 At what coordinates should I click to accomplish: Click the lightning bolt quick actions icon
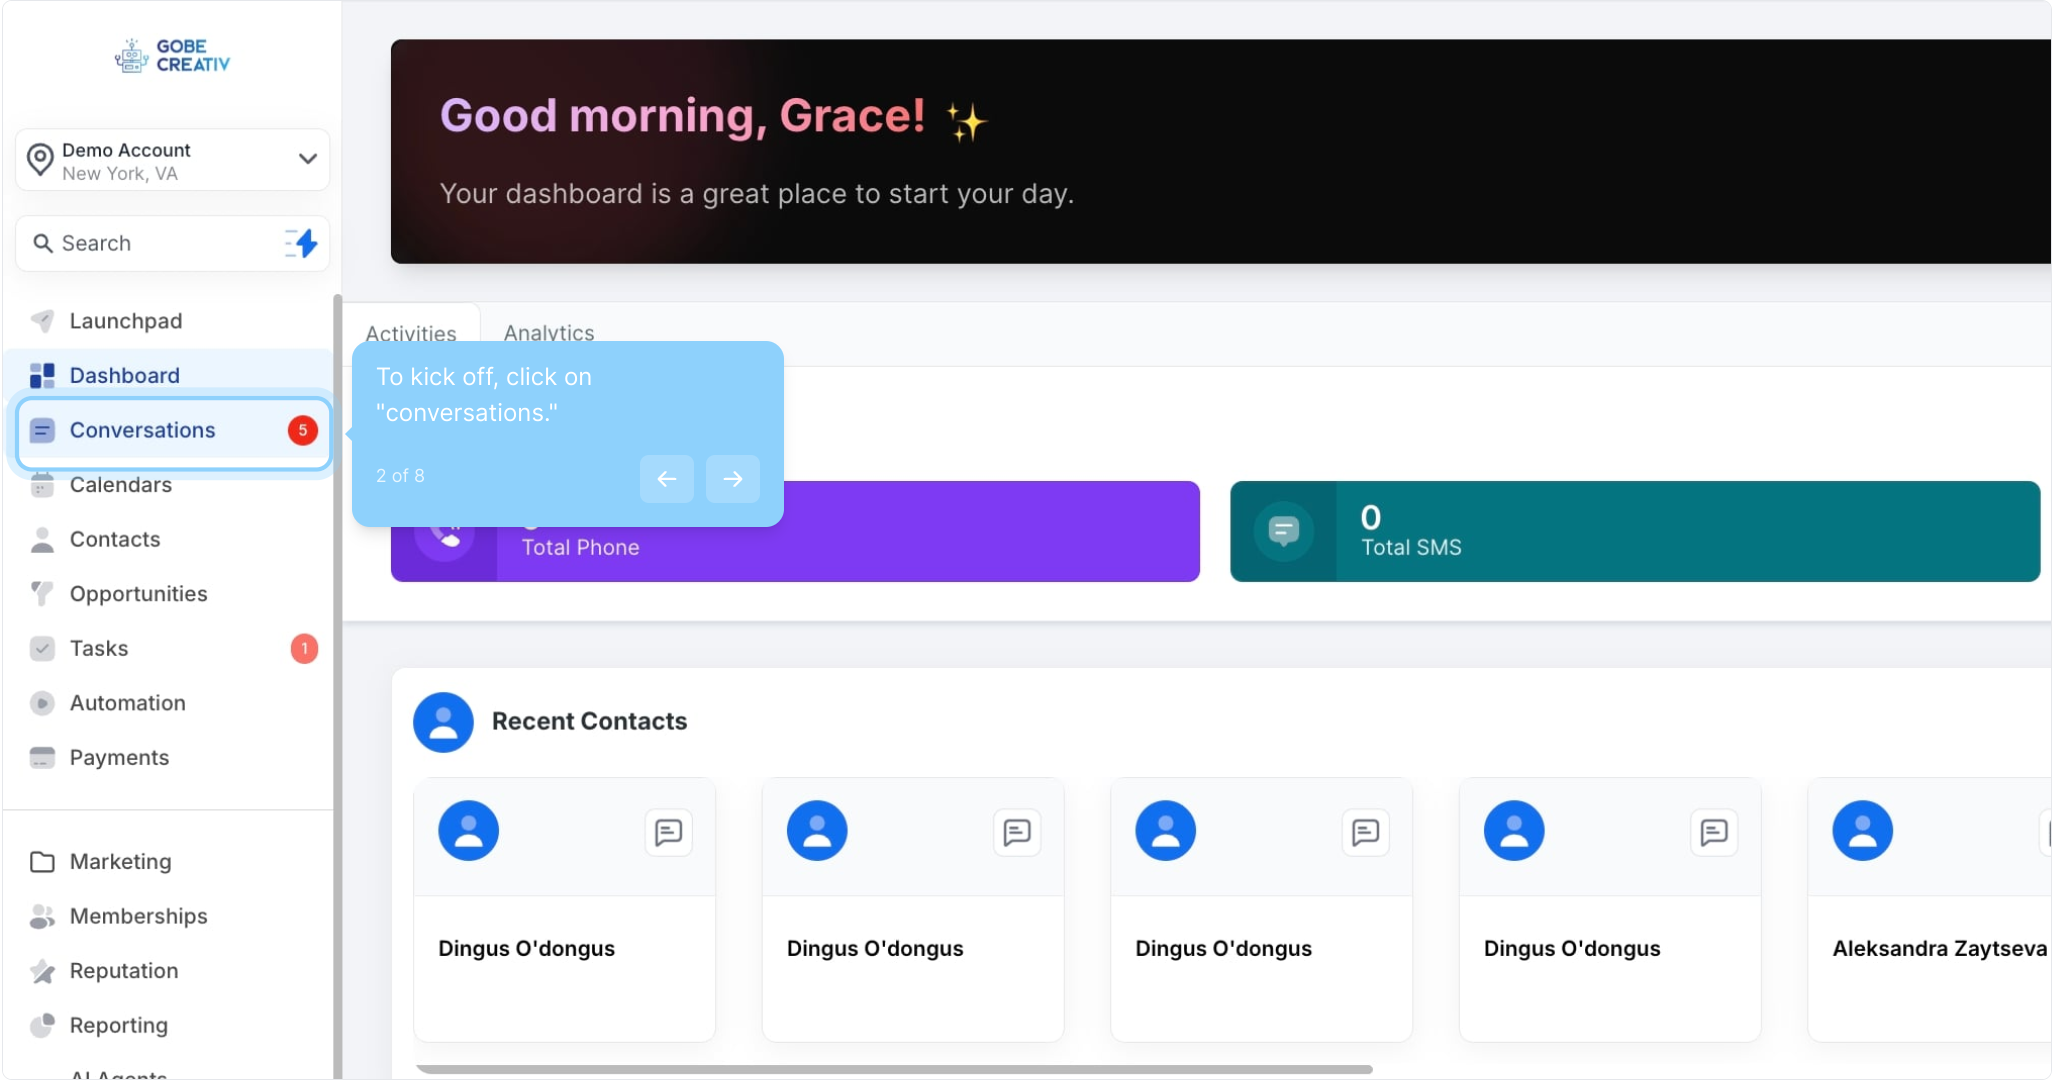302,243
